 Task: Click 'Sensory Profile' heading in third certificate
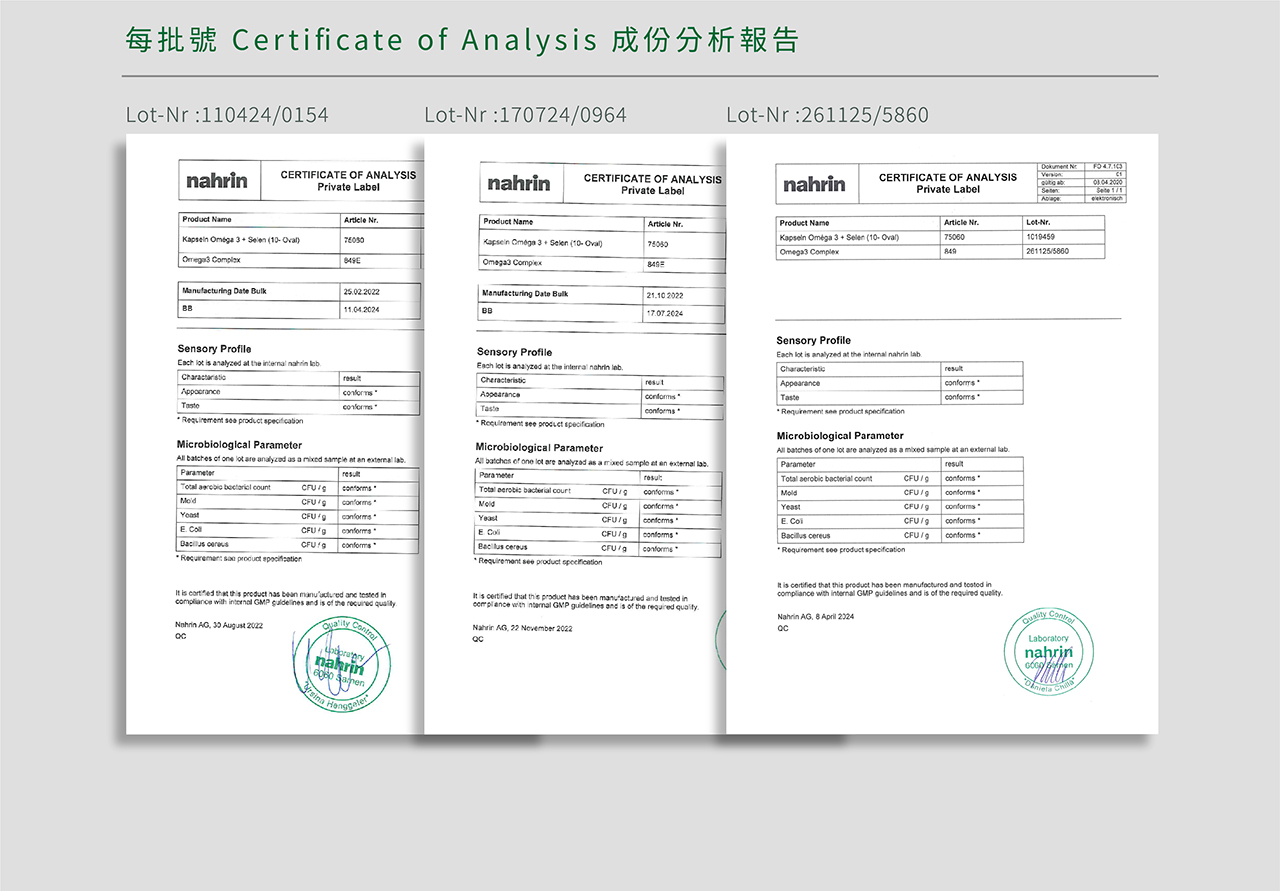pos(814,341)
